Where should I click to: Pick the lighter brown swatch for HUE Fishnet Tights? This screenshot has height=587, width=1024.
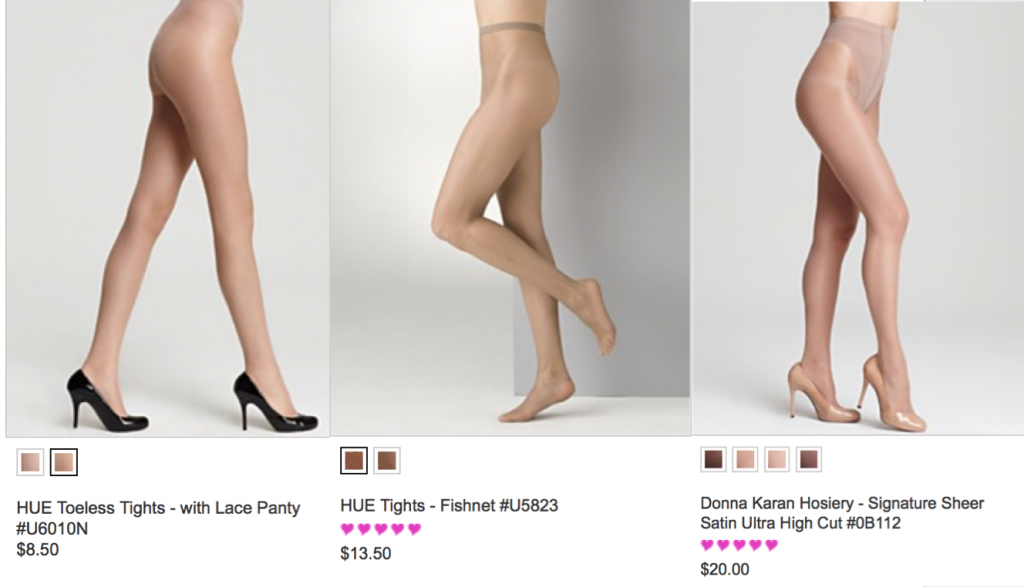pyautogui.click(x=386, y=462)
